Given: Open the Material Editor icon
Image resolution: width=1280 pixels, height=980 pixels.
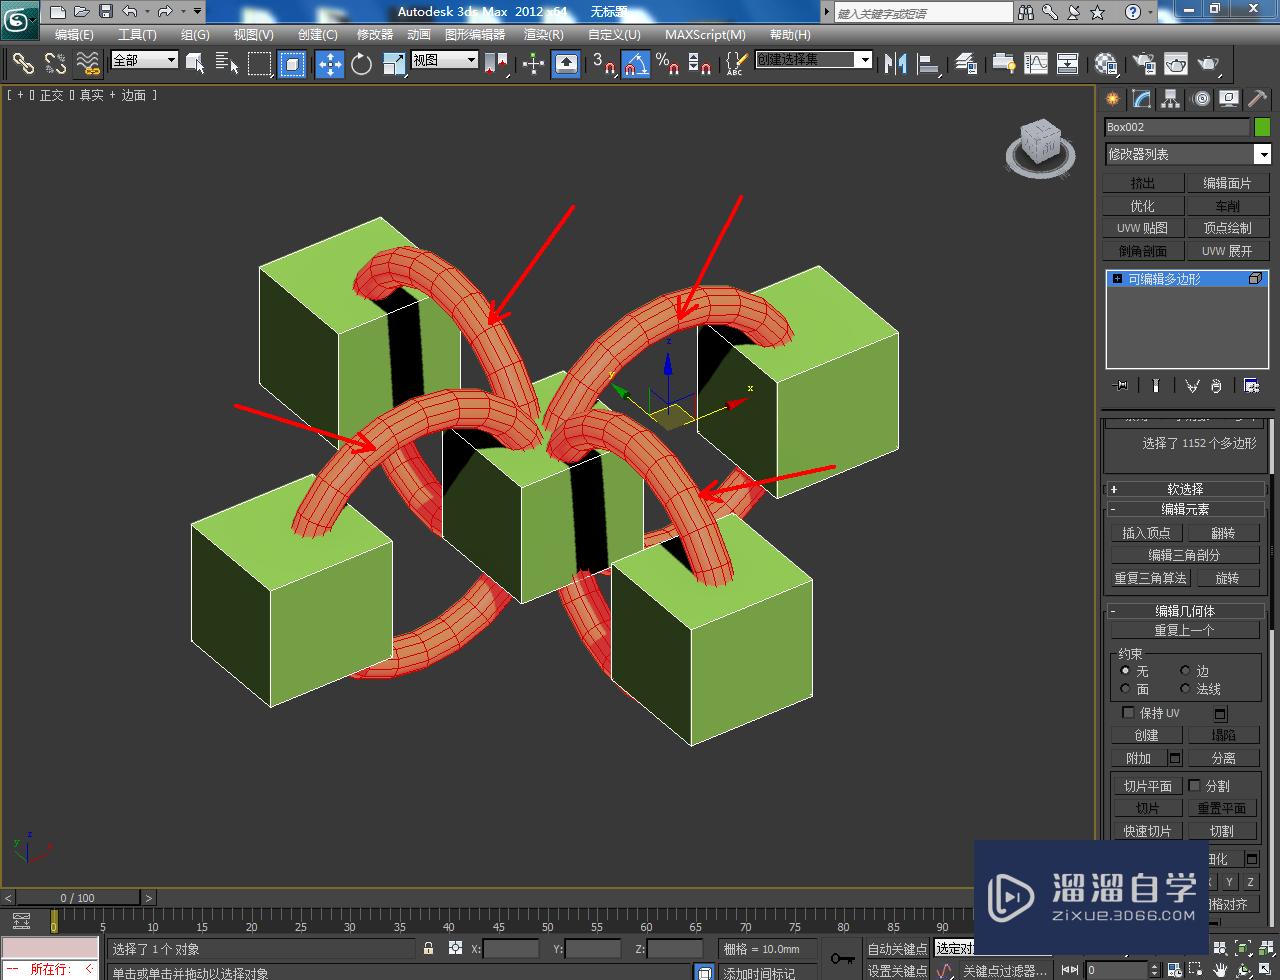Looking at the screenshot, I should (x=1106, y=64).
